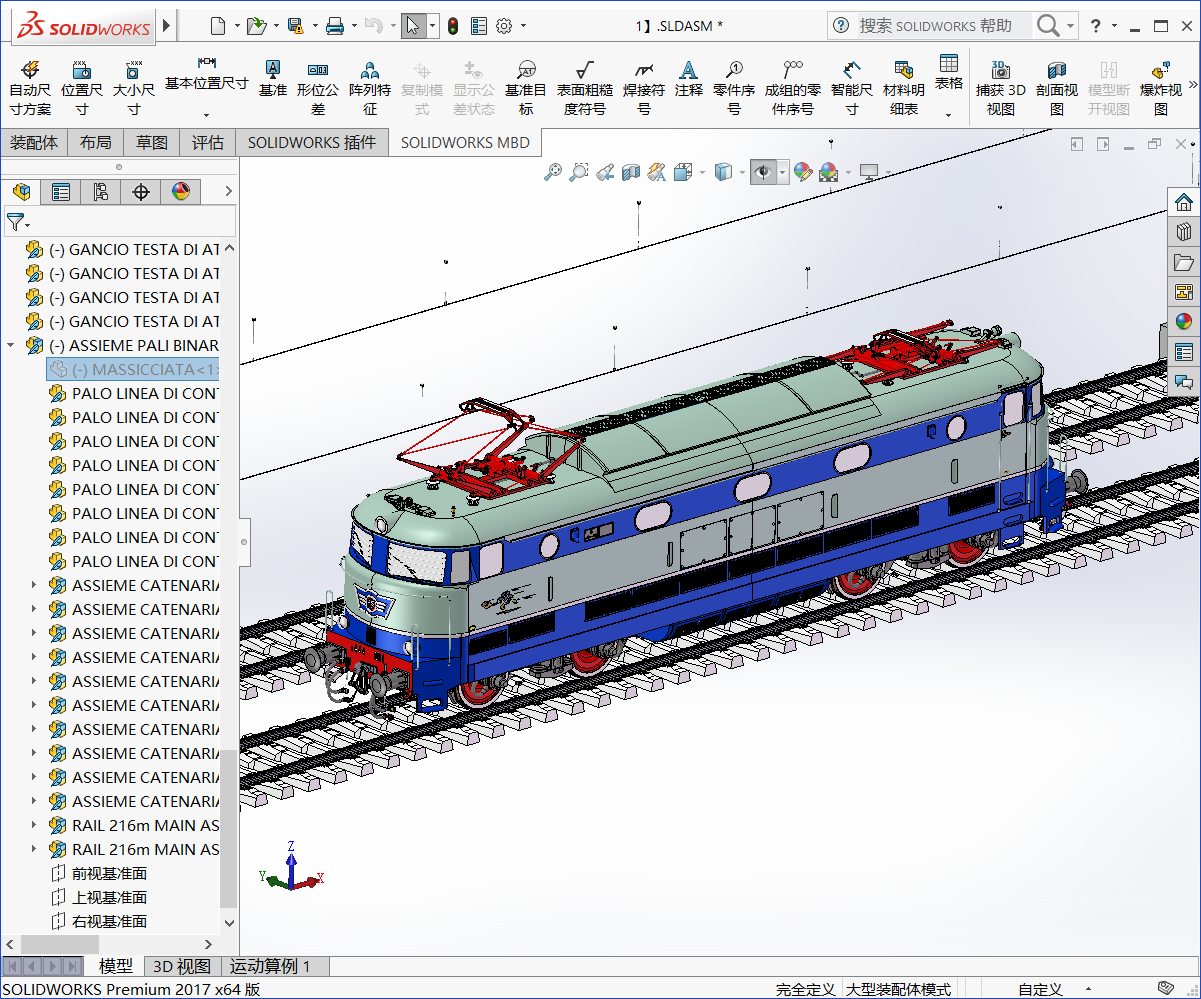Click the feature tree horizontal scrollbar
This screenshot has width=1201, height=999.
point(60,944)
